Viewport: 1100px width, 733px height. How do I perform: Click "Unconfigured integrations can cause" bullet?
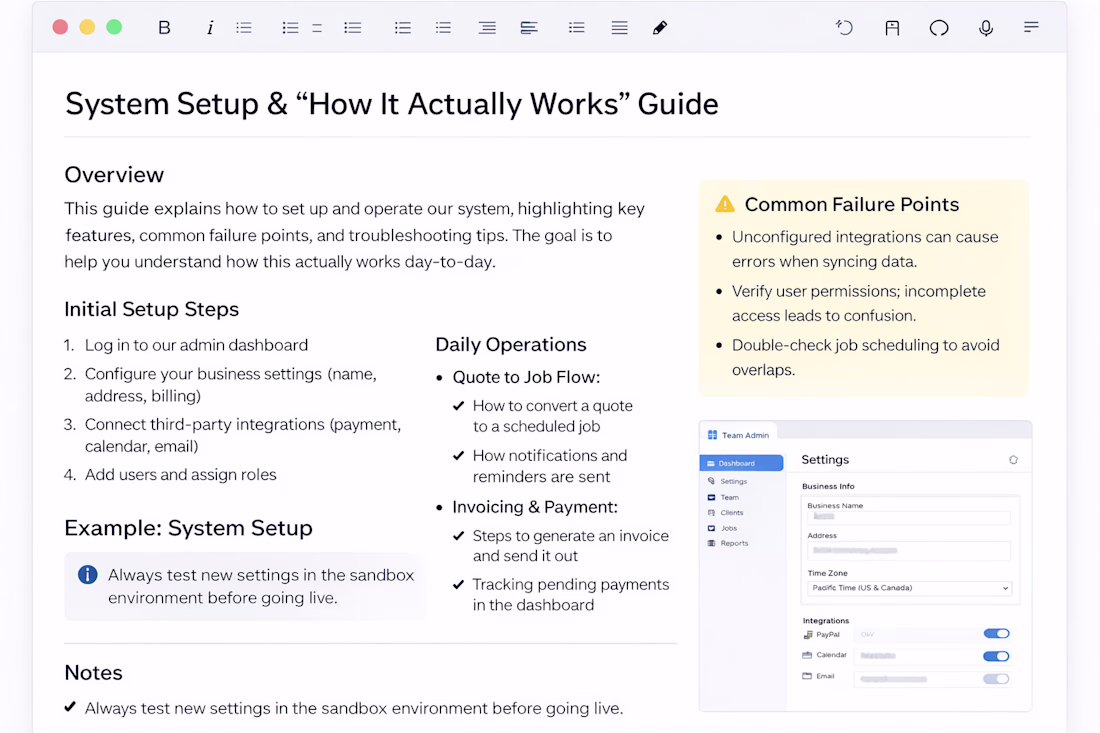[865, 249]
